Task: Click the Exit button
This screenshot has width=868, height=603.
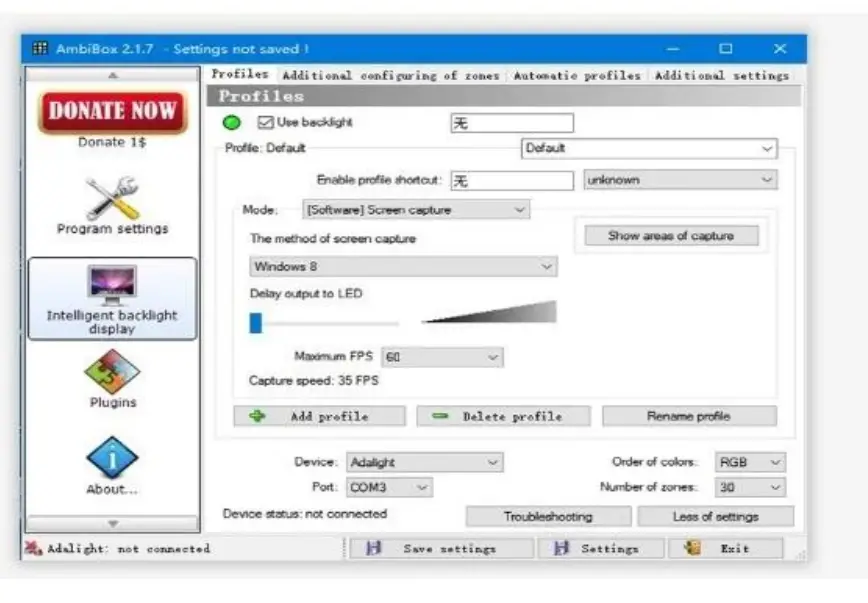Action: pyautogui.click(x=726, y=549)
